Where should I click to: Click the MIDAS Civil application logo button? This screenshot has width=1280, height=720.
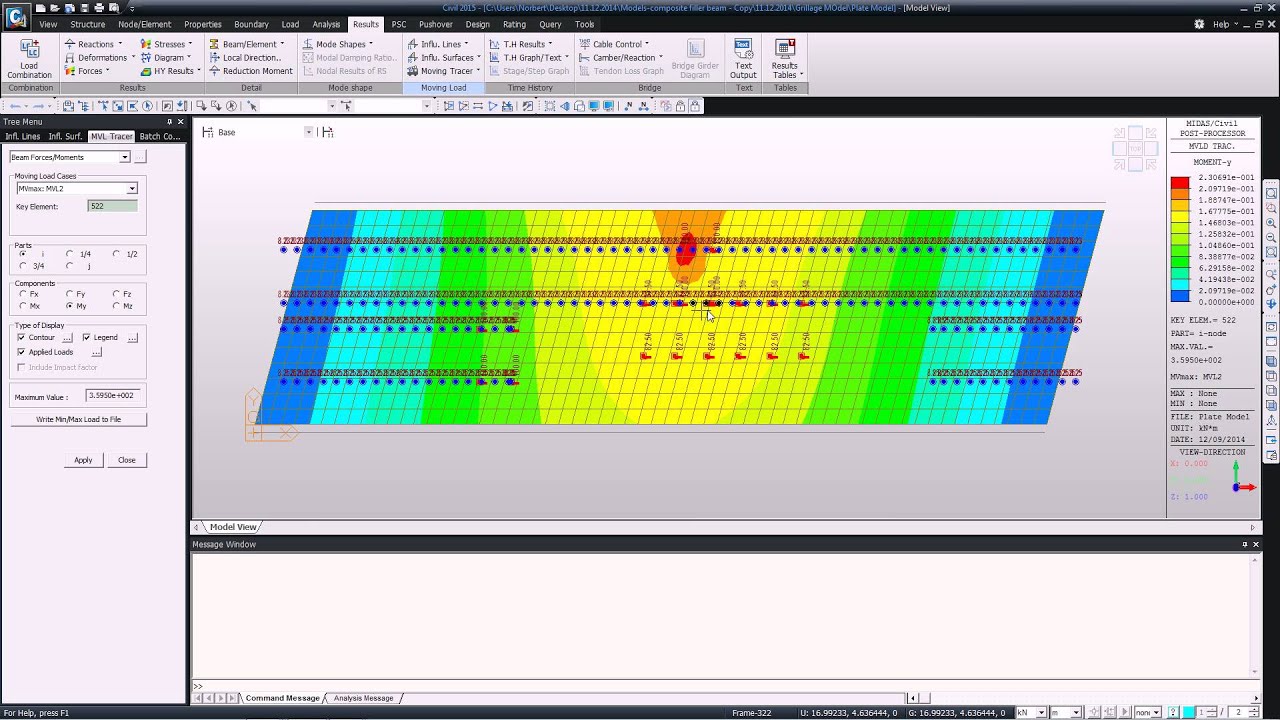[17, 17]
